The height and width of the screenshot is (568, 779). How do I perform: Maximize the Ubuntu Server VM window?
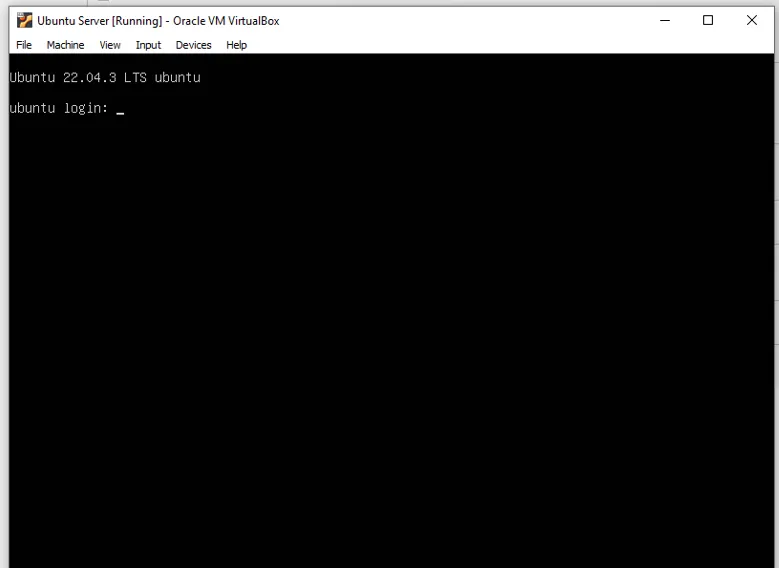(x=708, y=20)
